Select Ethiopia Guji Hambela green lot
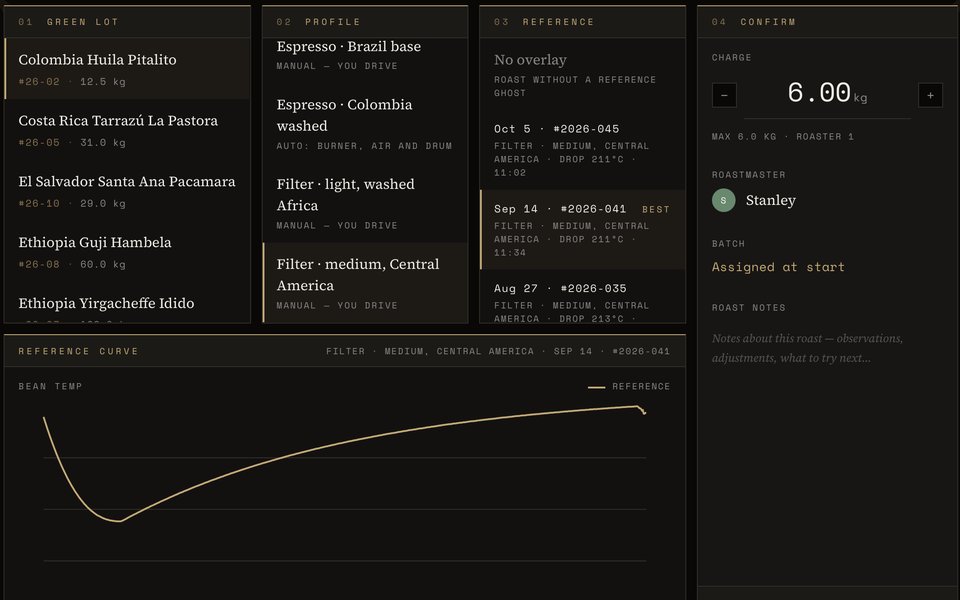Viewport: 960px width, 600px height. (x=127, y=252)
